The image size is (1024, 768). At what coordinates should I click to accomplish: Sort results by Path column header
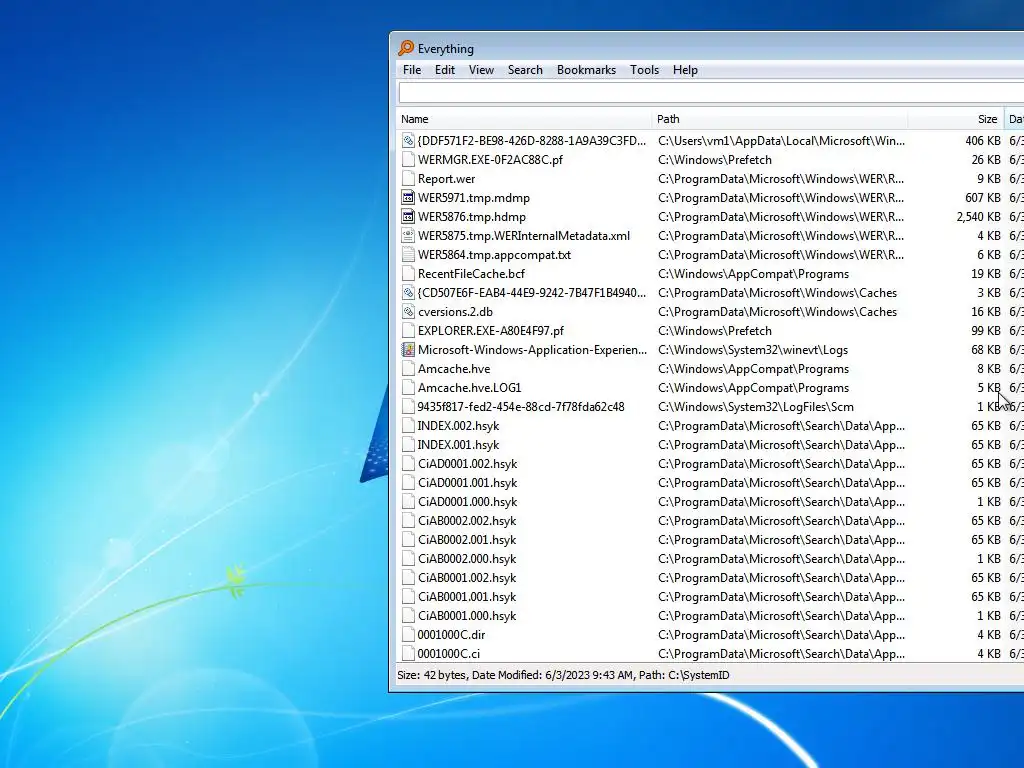pos(780,119)
